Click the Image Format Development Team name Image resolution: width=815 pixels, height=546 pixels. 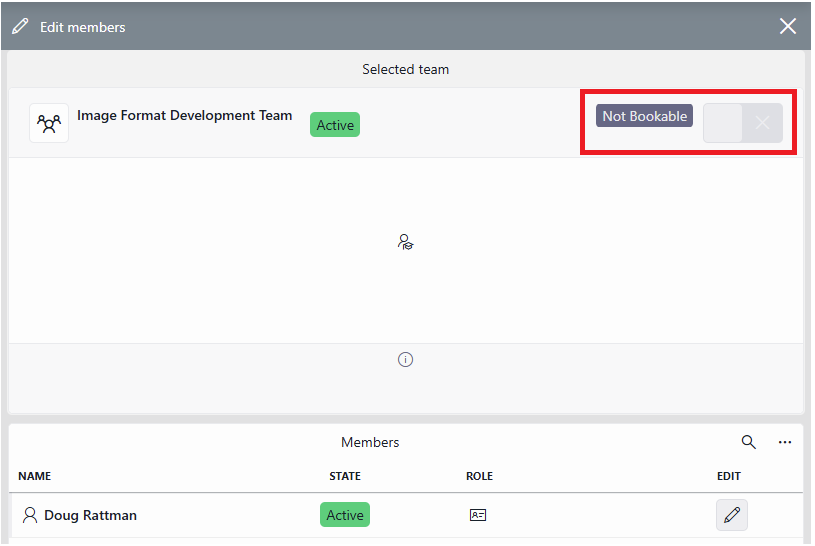point(185,115)
